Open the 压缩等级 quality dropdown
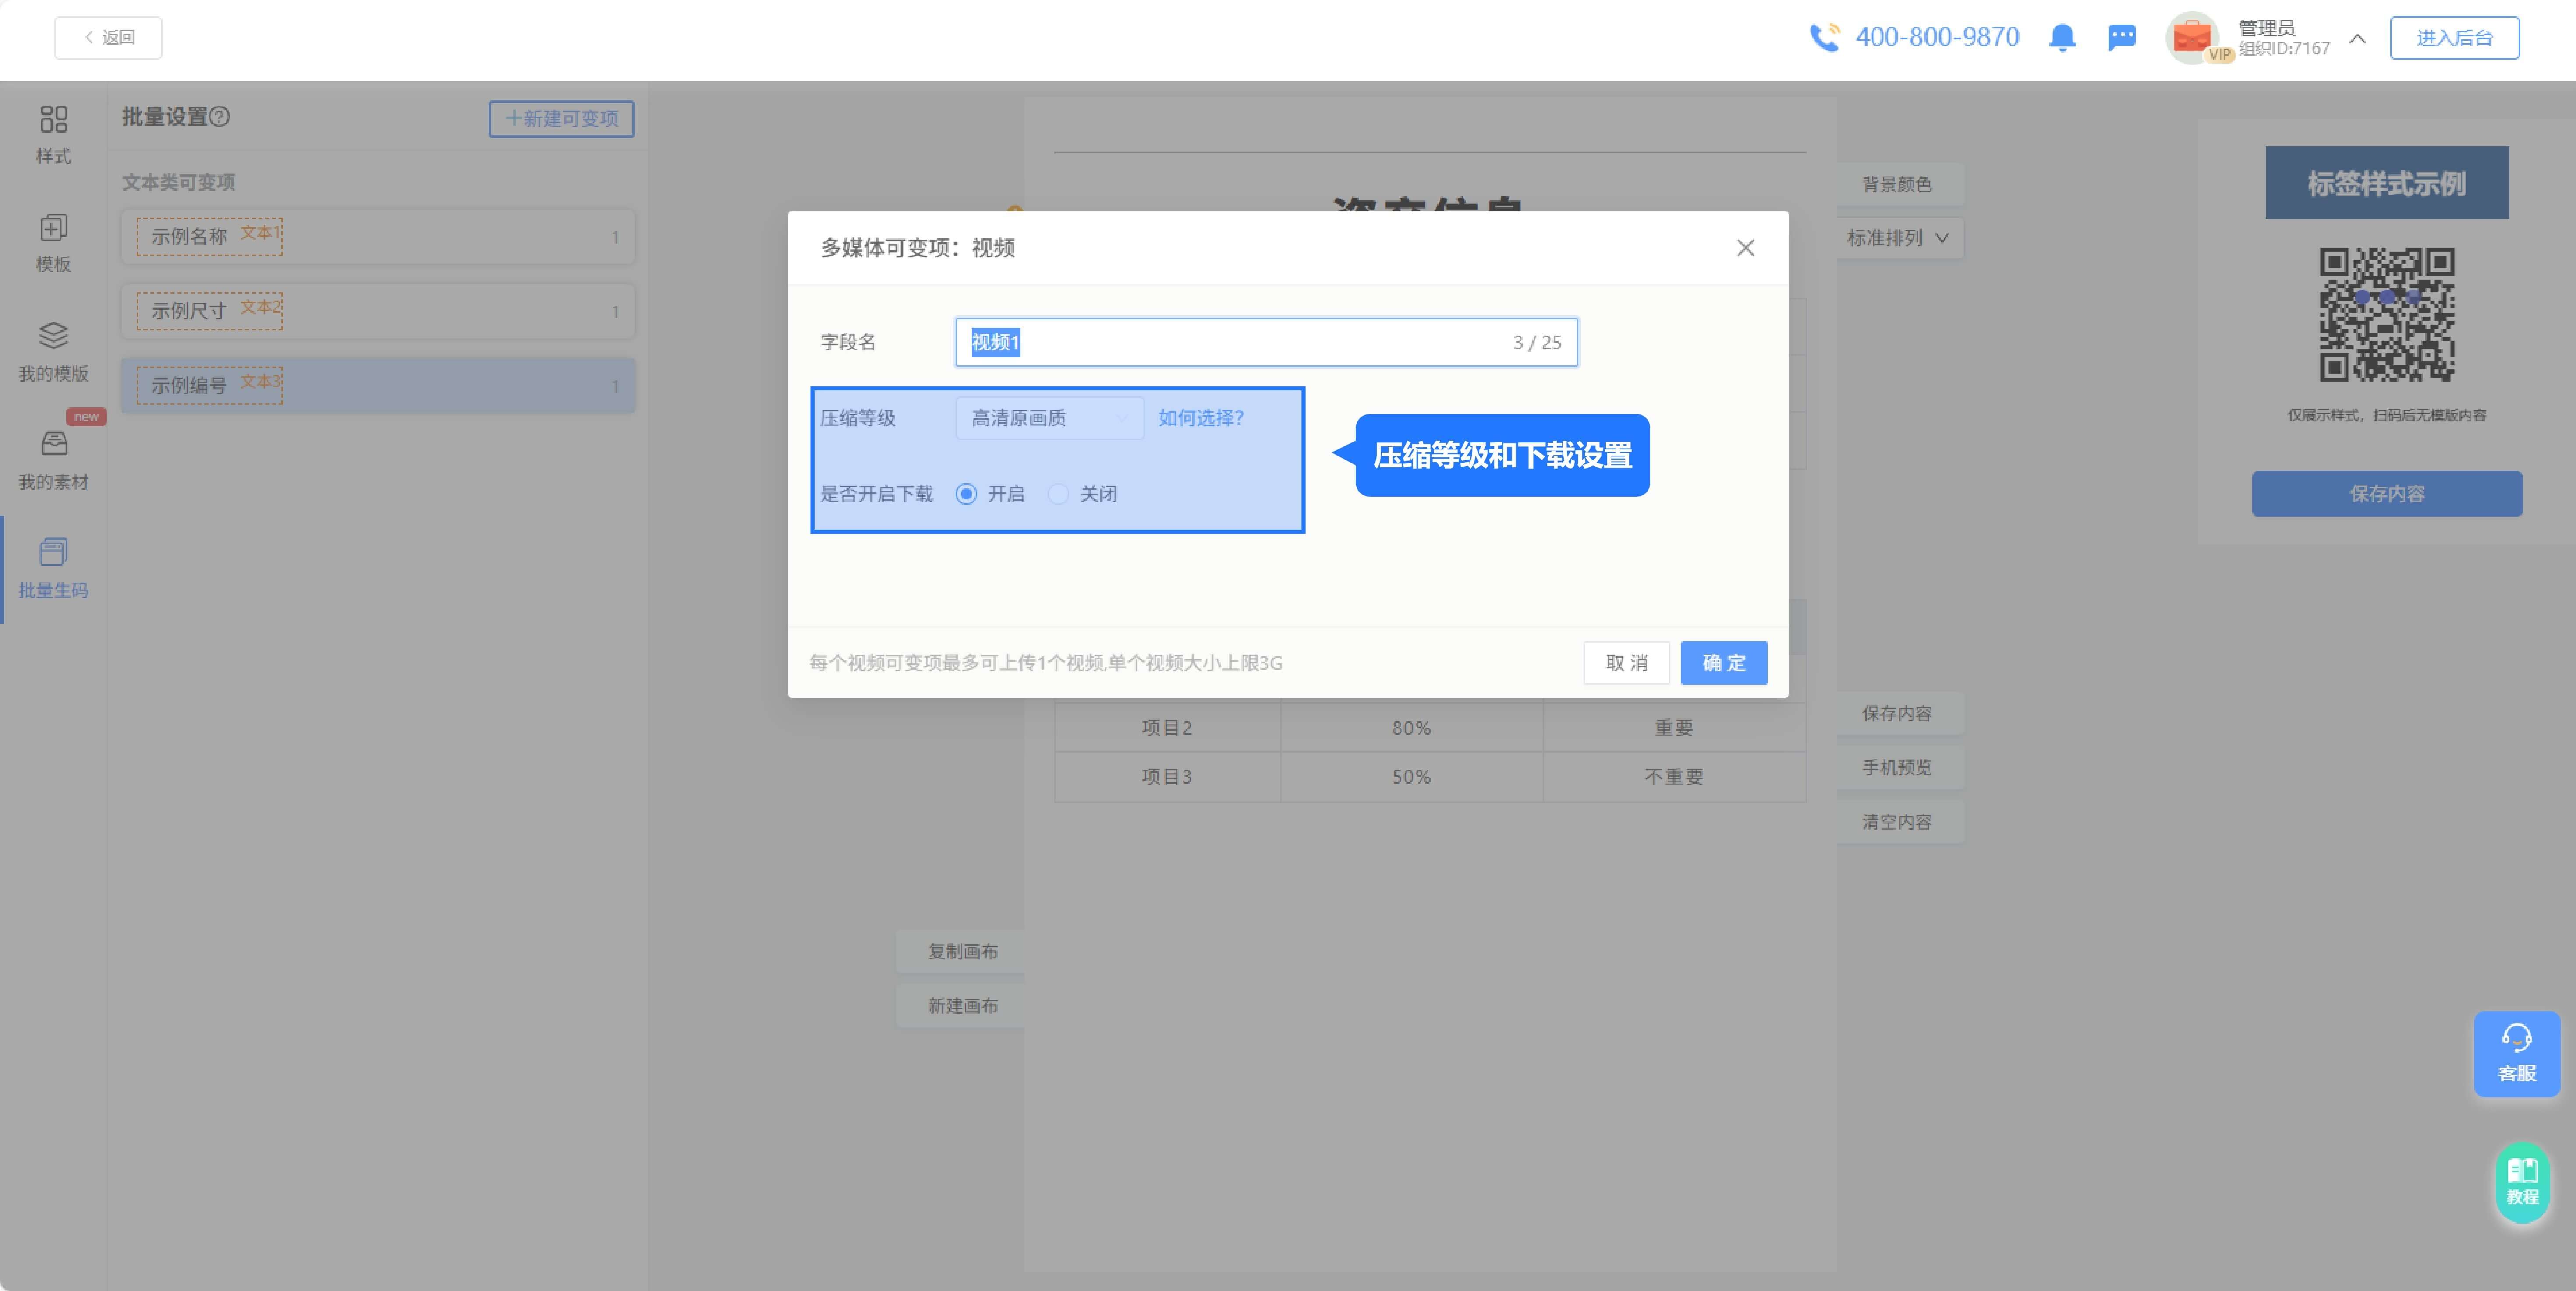The height and width of the screenshot is (1291, 2576). click(x=1048, y=418)
